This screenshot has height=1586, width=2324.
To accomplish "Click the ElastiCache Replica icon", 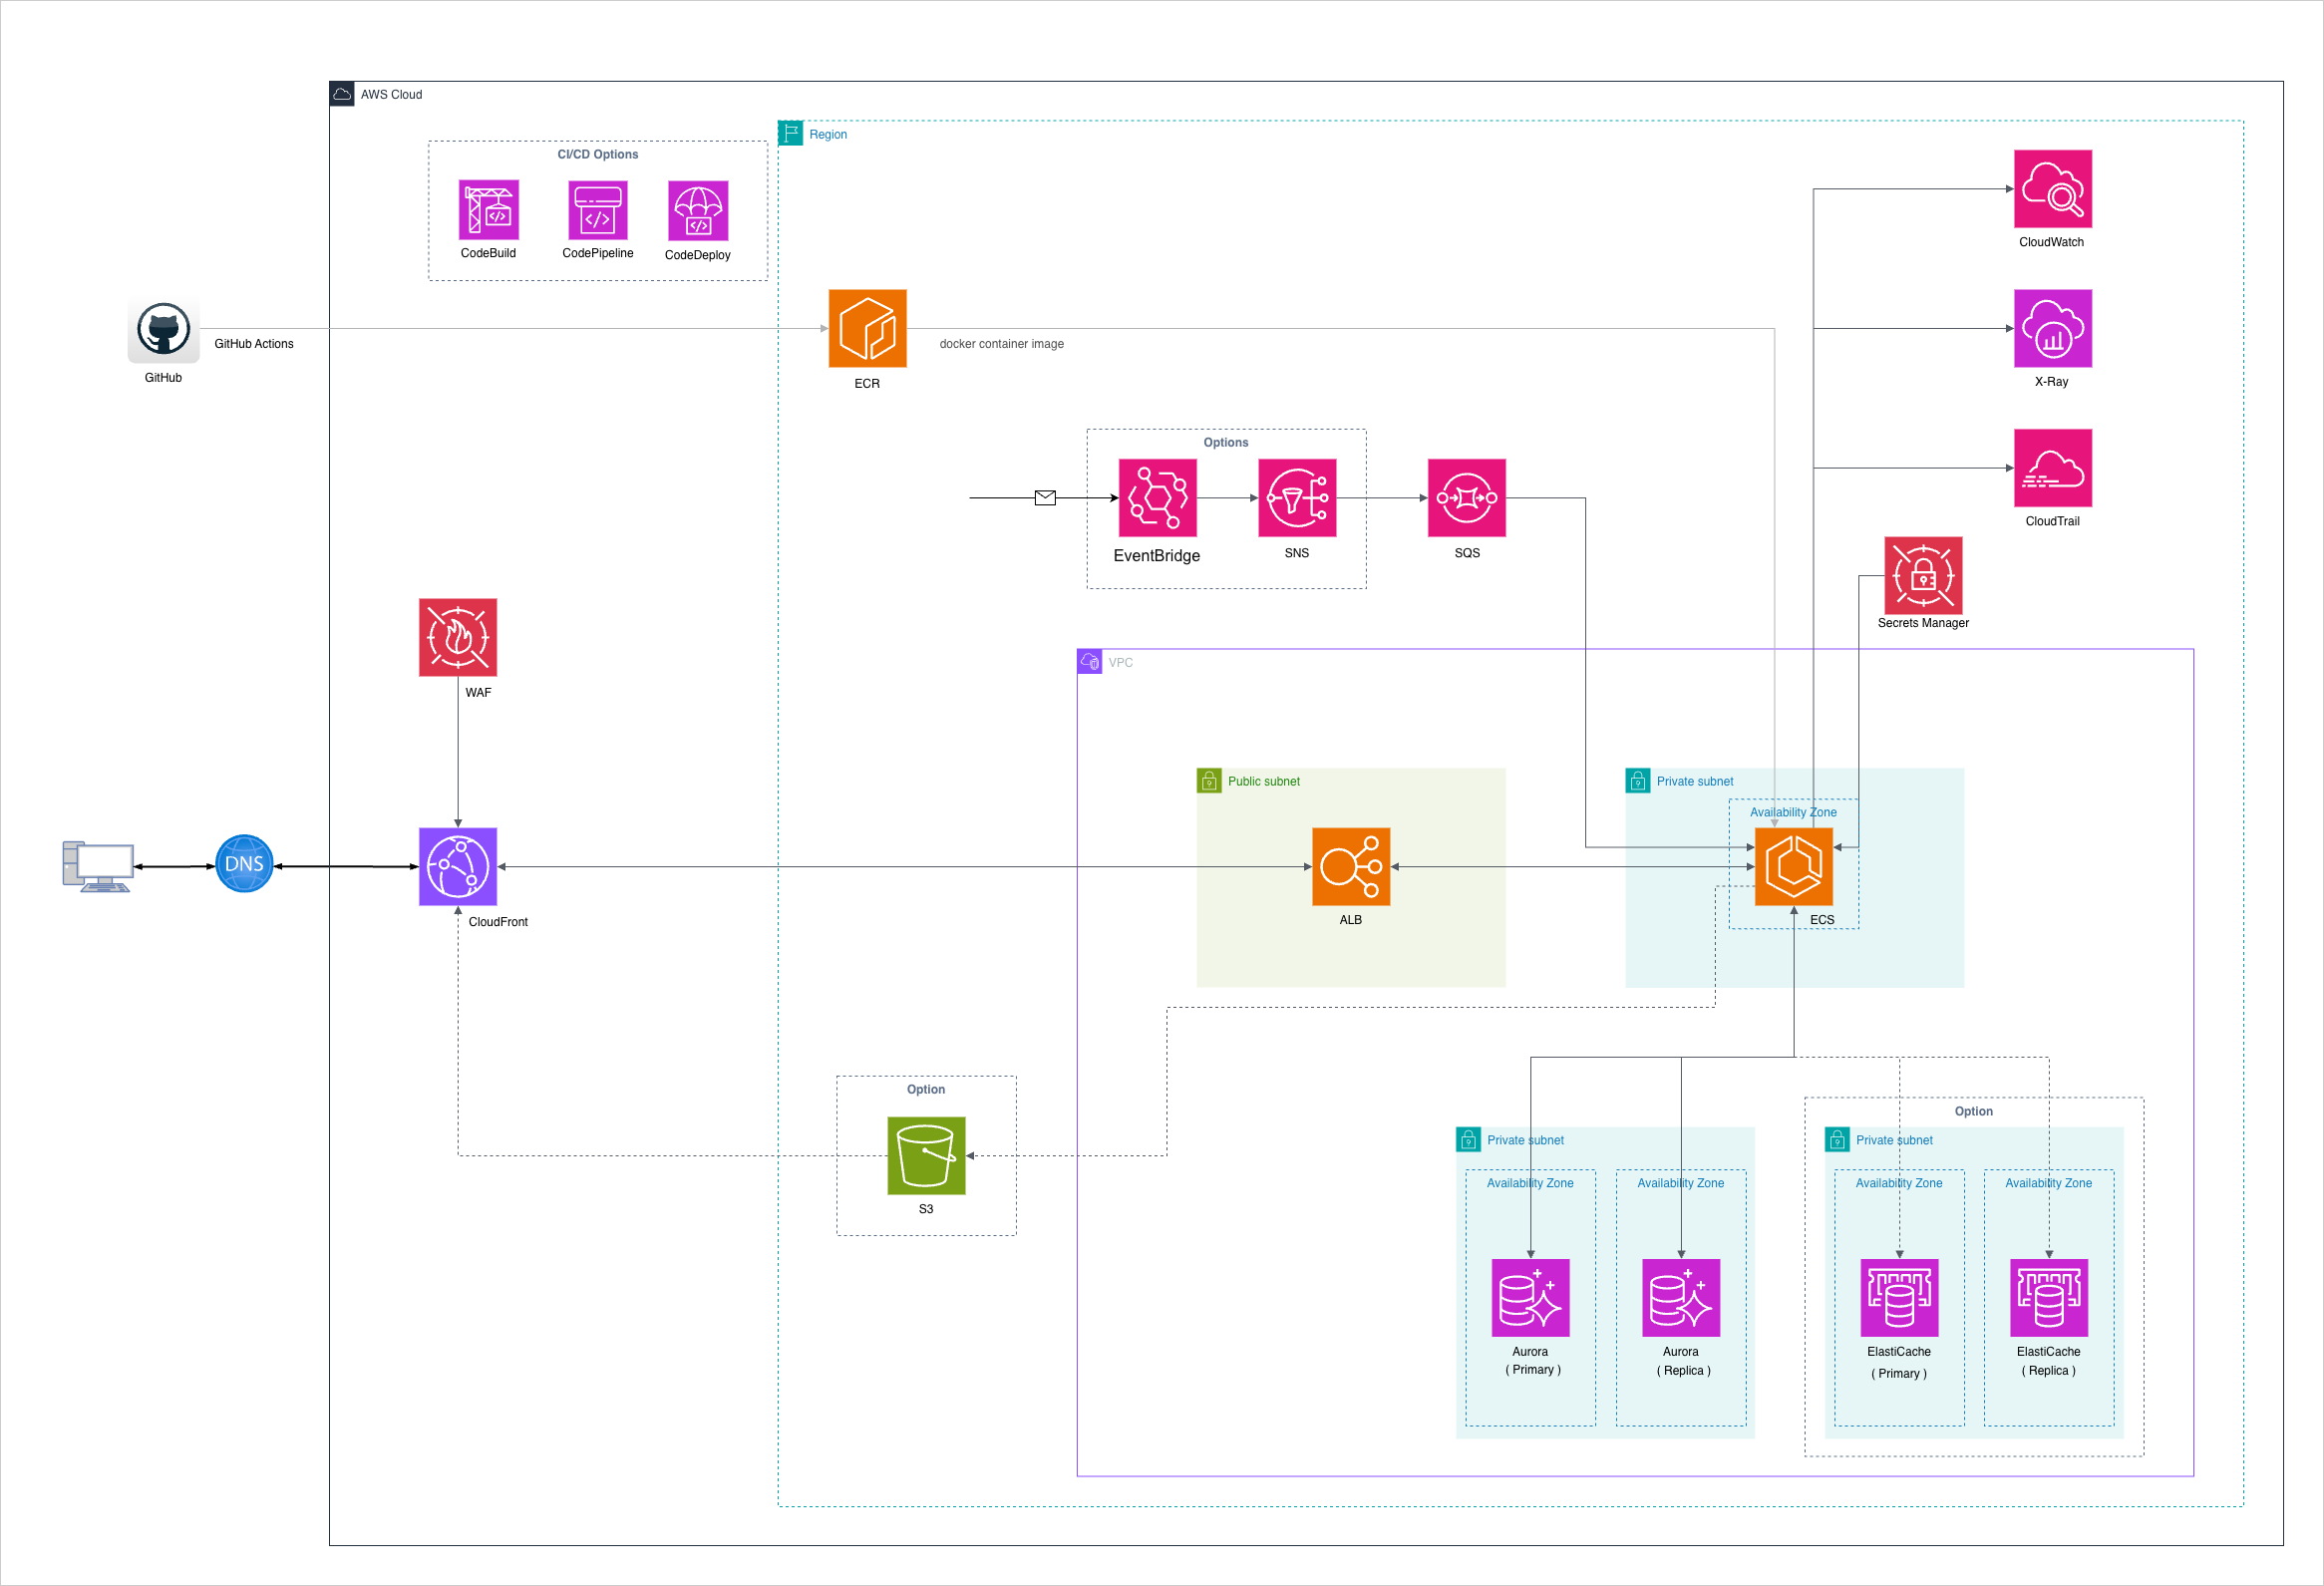I will [2048, 1297].
